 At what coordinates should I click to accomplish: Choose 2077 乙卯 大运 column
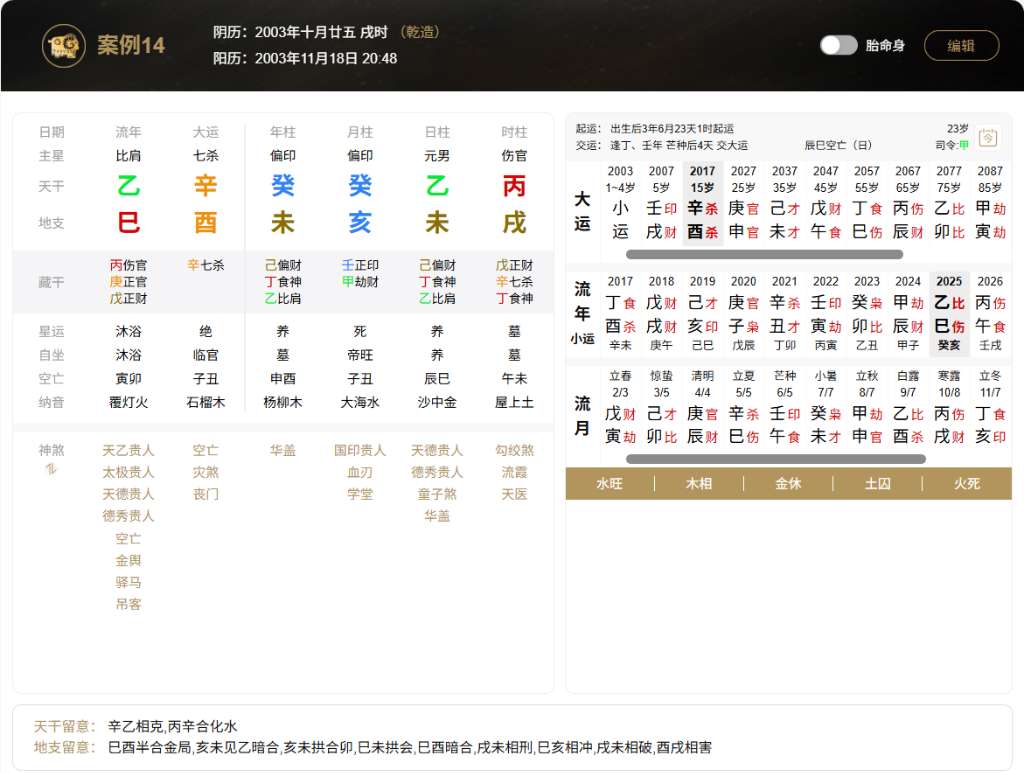click(949, 202)
